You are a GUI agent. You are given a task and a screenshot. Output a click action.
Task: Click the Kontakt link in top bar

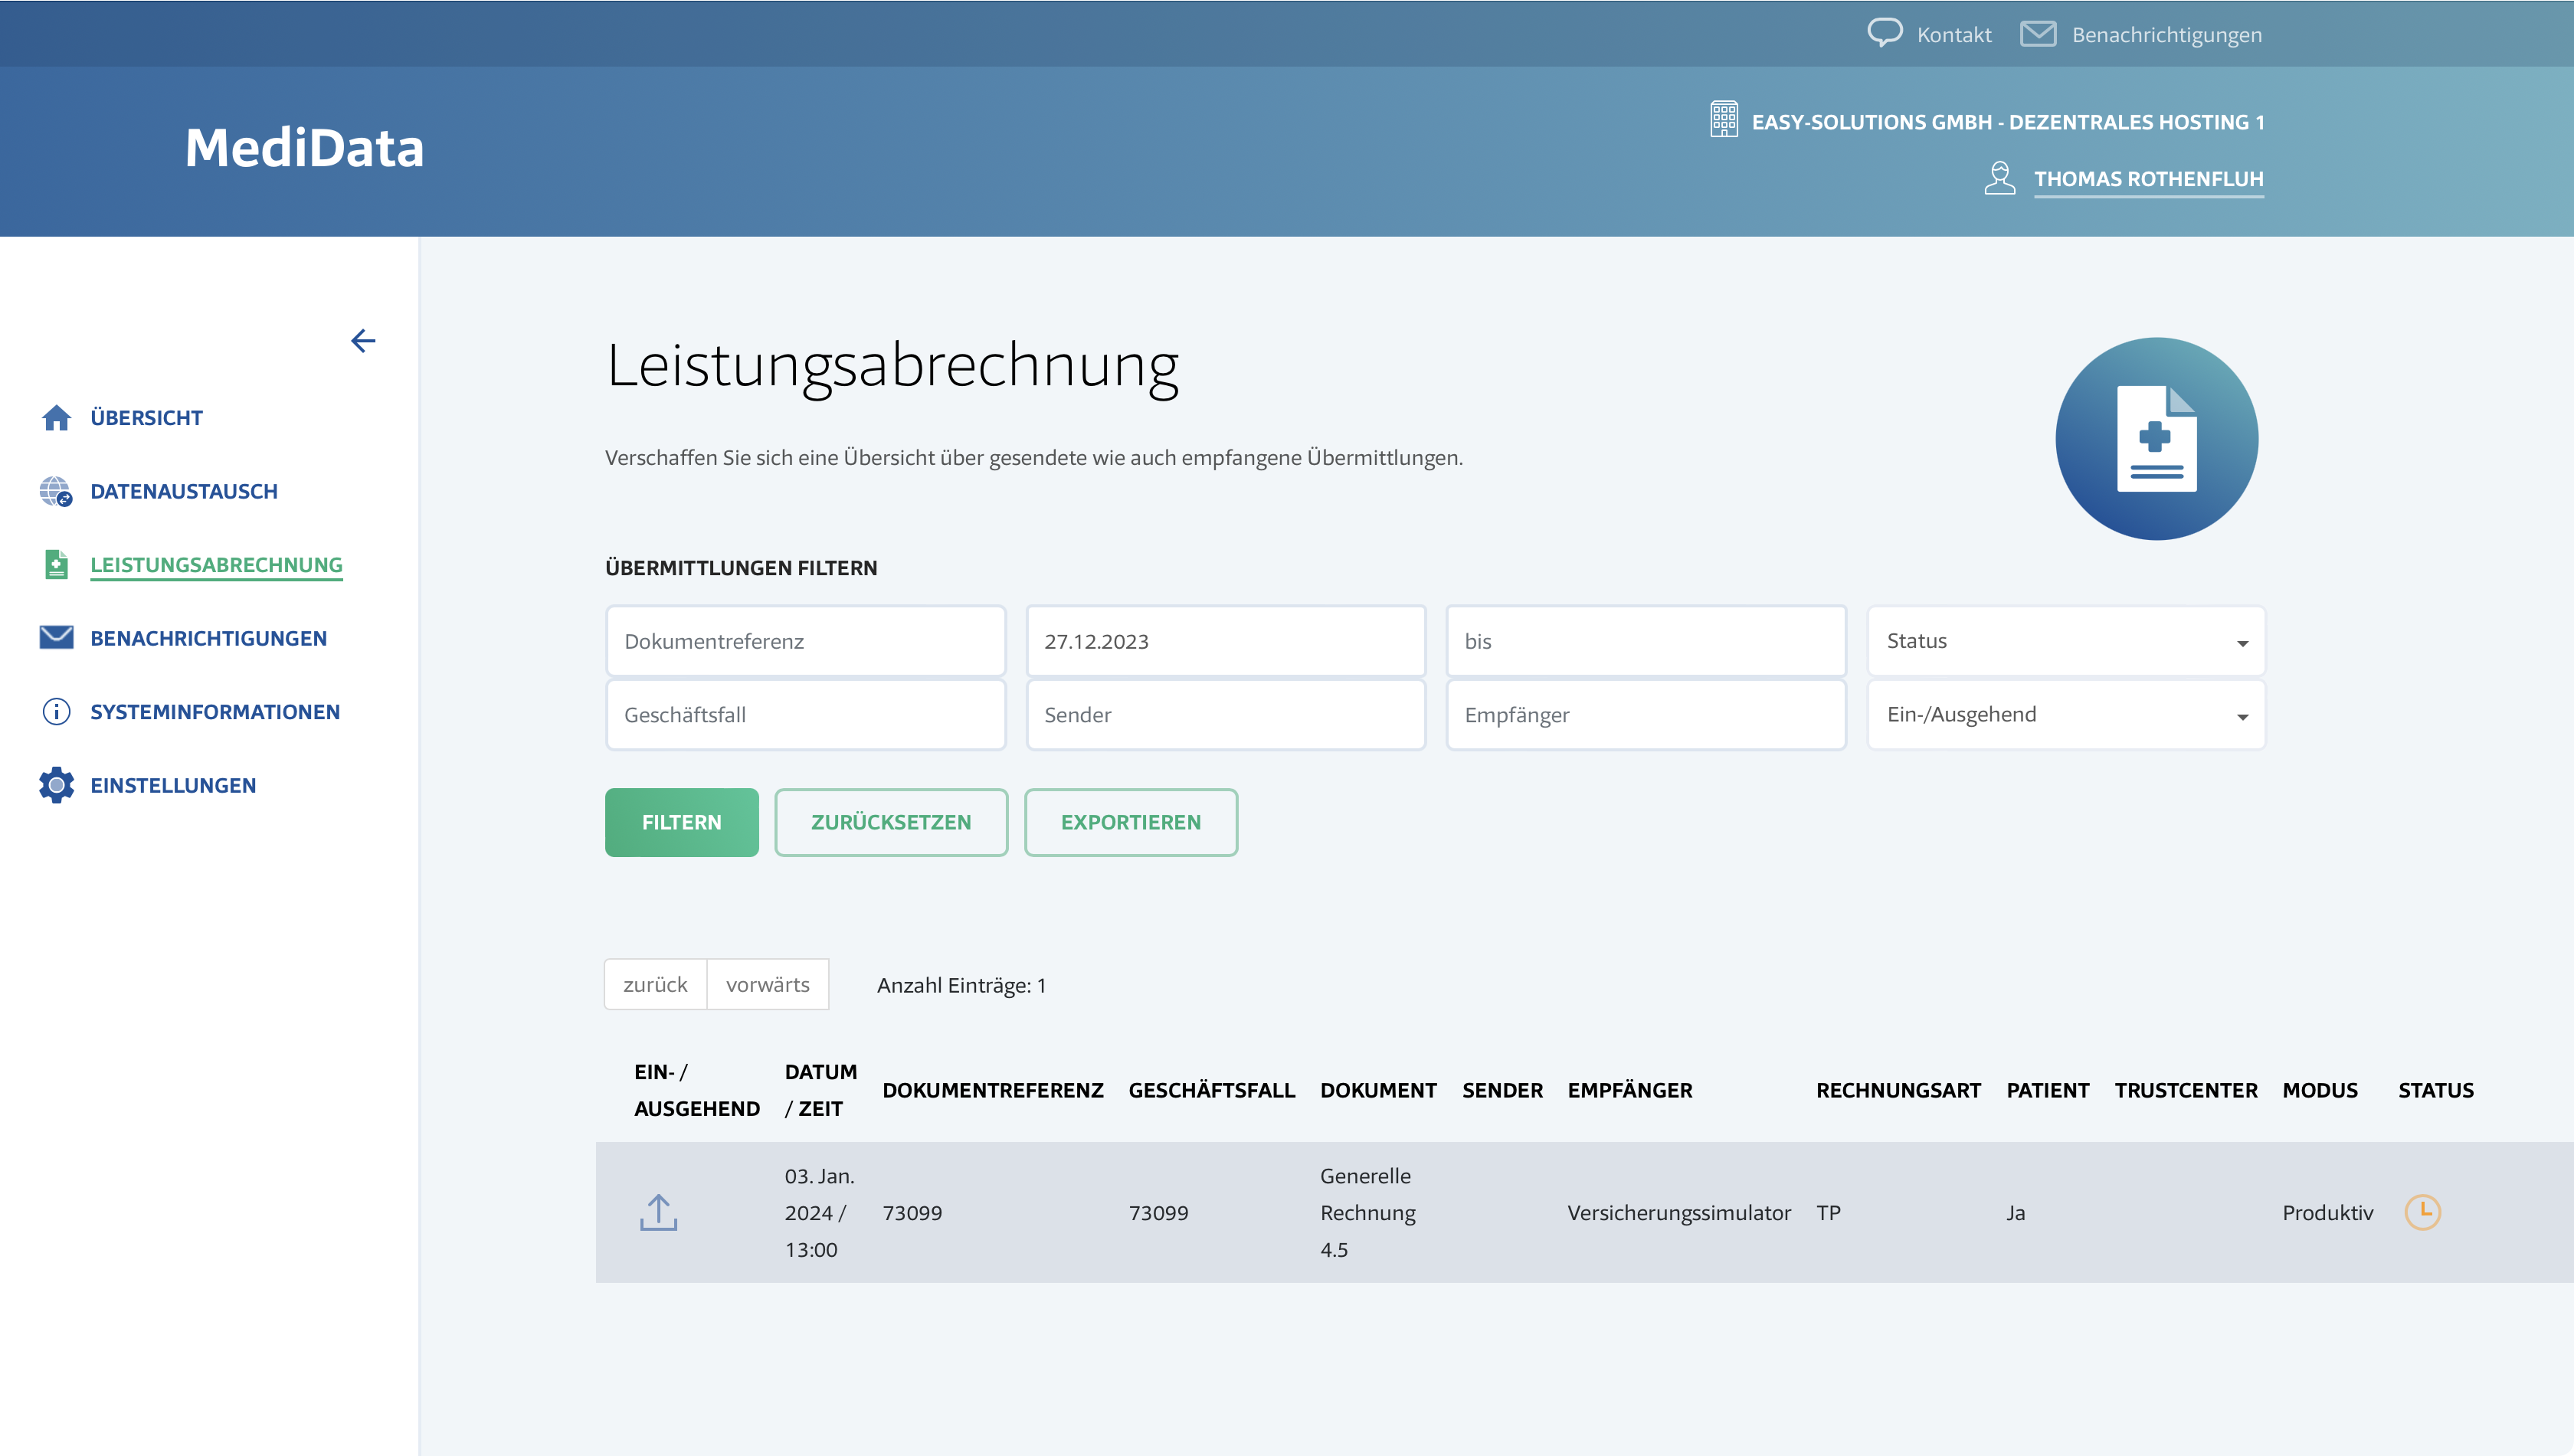coord(1954,35)
